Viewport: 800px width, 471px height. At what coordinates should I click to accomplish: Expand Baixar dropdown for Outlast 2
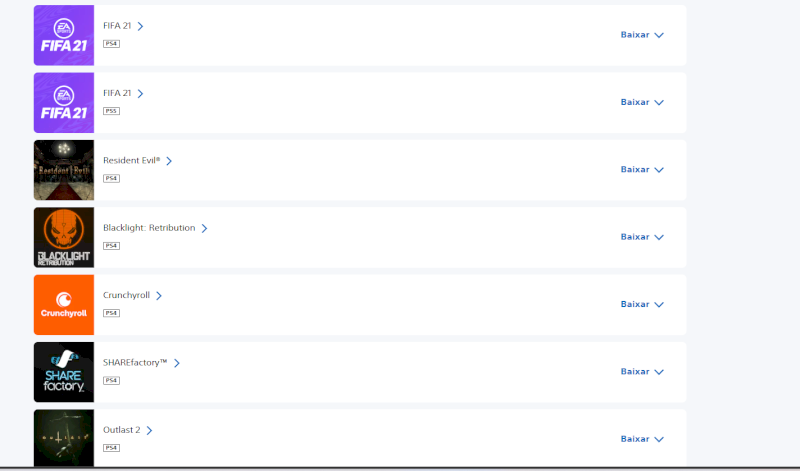642,439
